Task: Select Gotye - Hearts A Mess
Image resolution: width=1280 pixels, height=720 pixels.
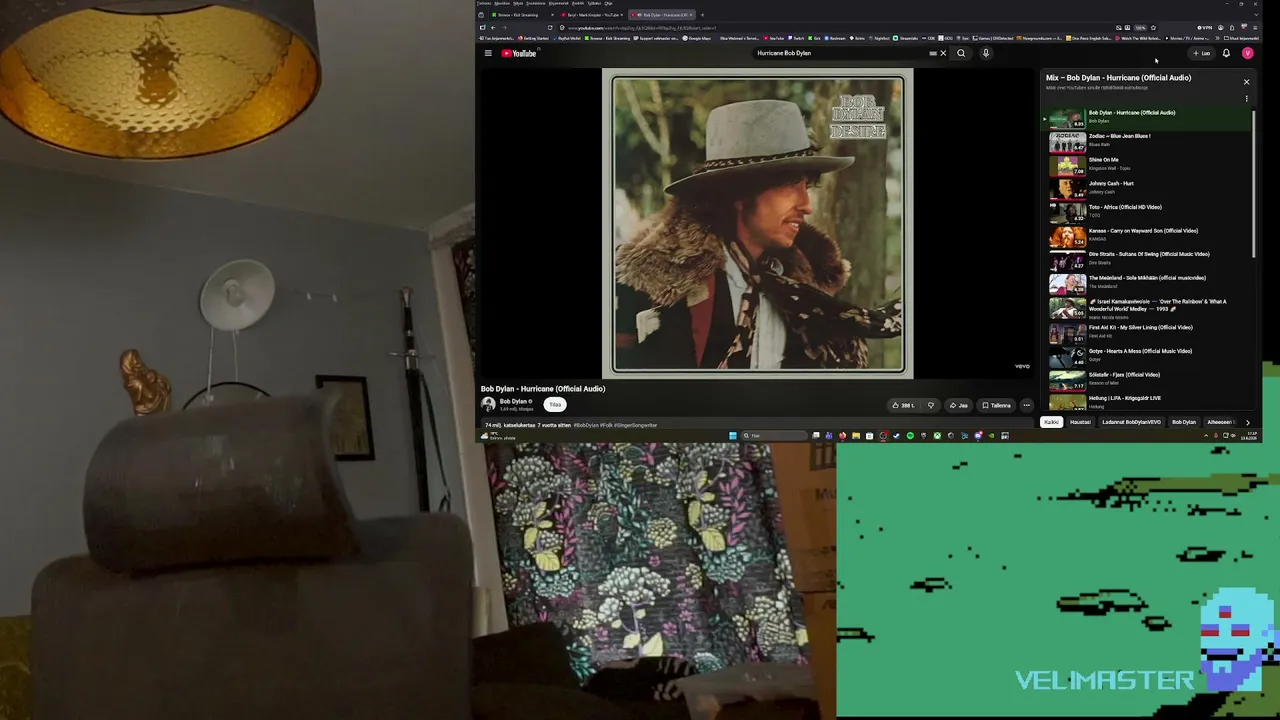Action: tap(1148, 356)
